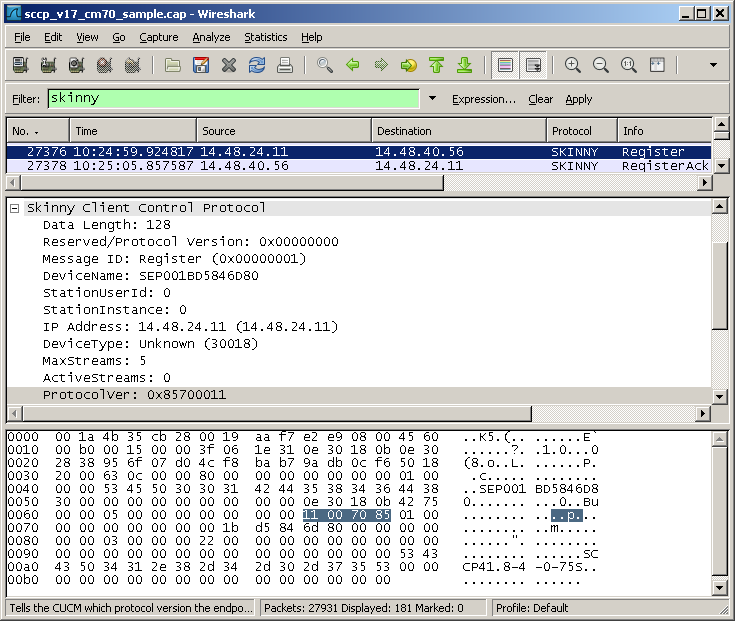The width and height of the screenshot is (735, 621).
Task: Open the Go menu
Action: pyautogui.click(x=119, y=37)
